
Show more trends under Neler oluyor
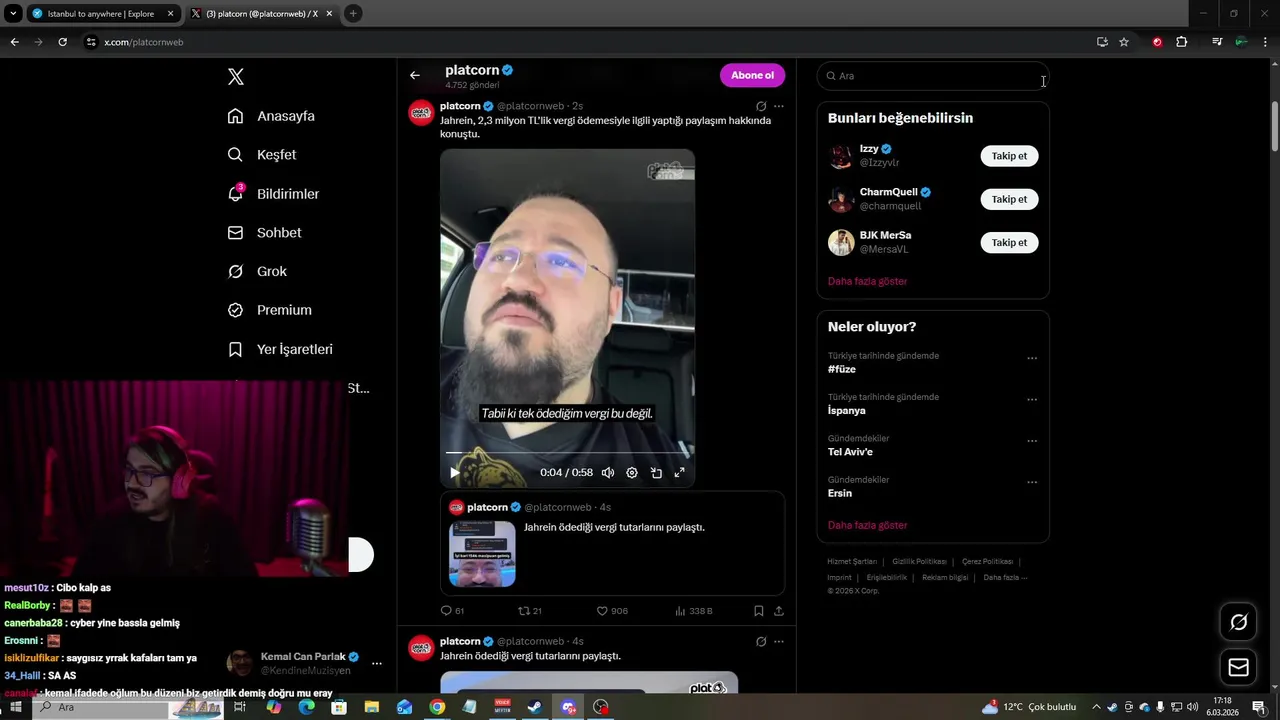(x=867, y=525)
